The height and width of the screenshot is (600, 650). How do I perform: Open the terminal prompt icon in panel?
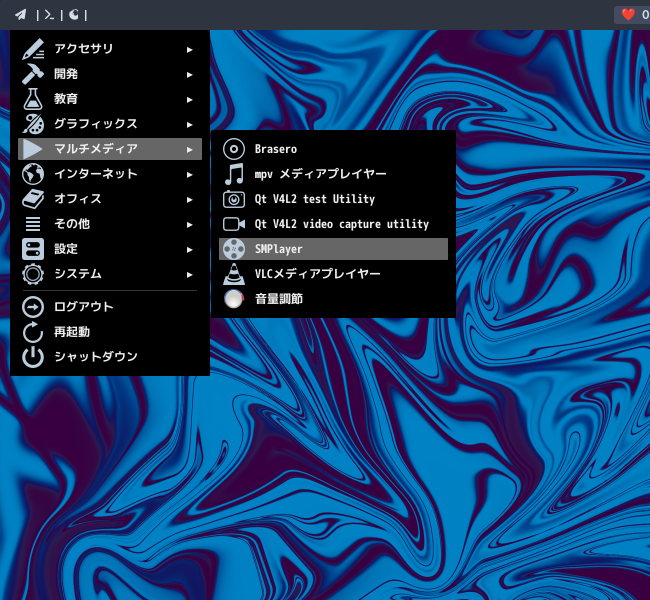point(49,15)
